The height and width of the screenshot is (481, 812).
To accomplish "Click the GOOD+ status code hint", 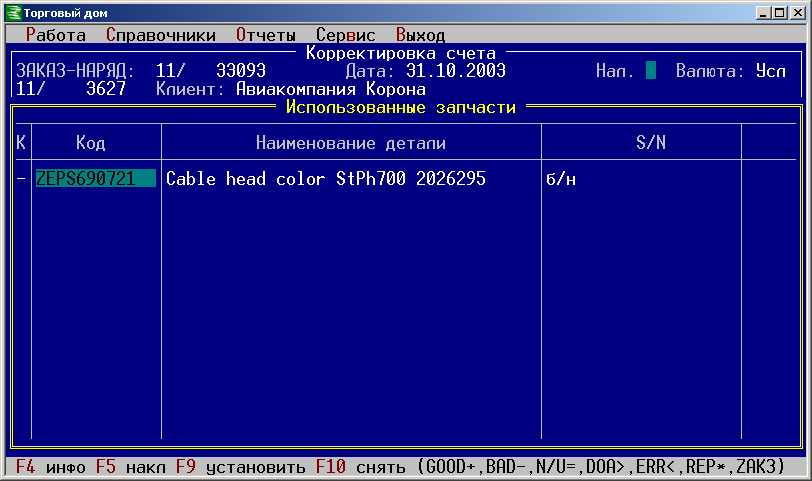I will click(x=451, y=467).
